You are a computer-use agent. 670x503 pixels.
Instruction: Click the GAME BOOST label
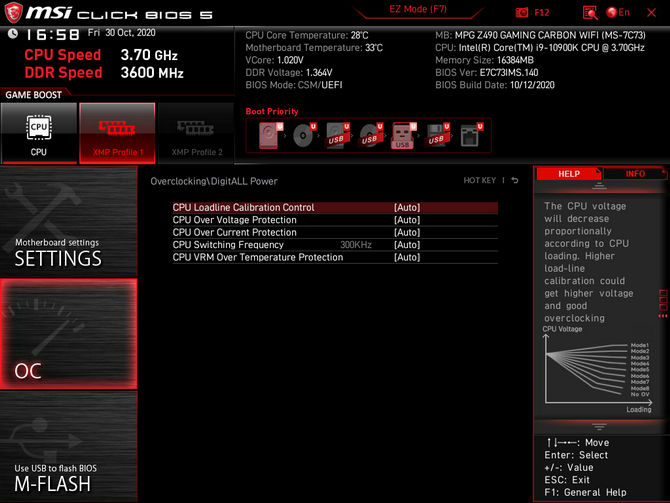(x=33, y=95)
